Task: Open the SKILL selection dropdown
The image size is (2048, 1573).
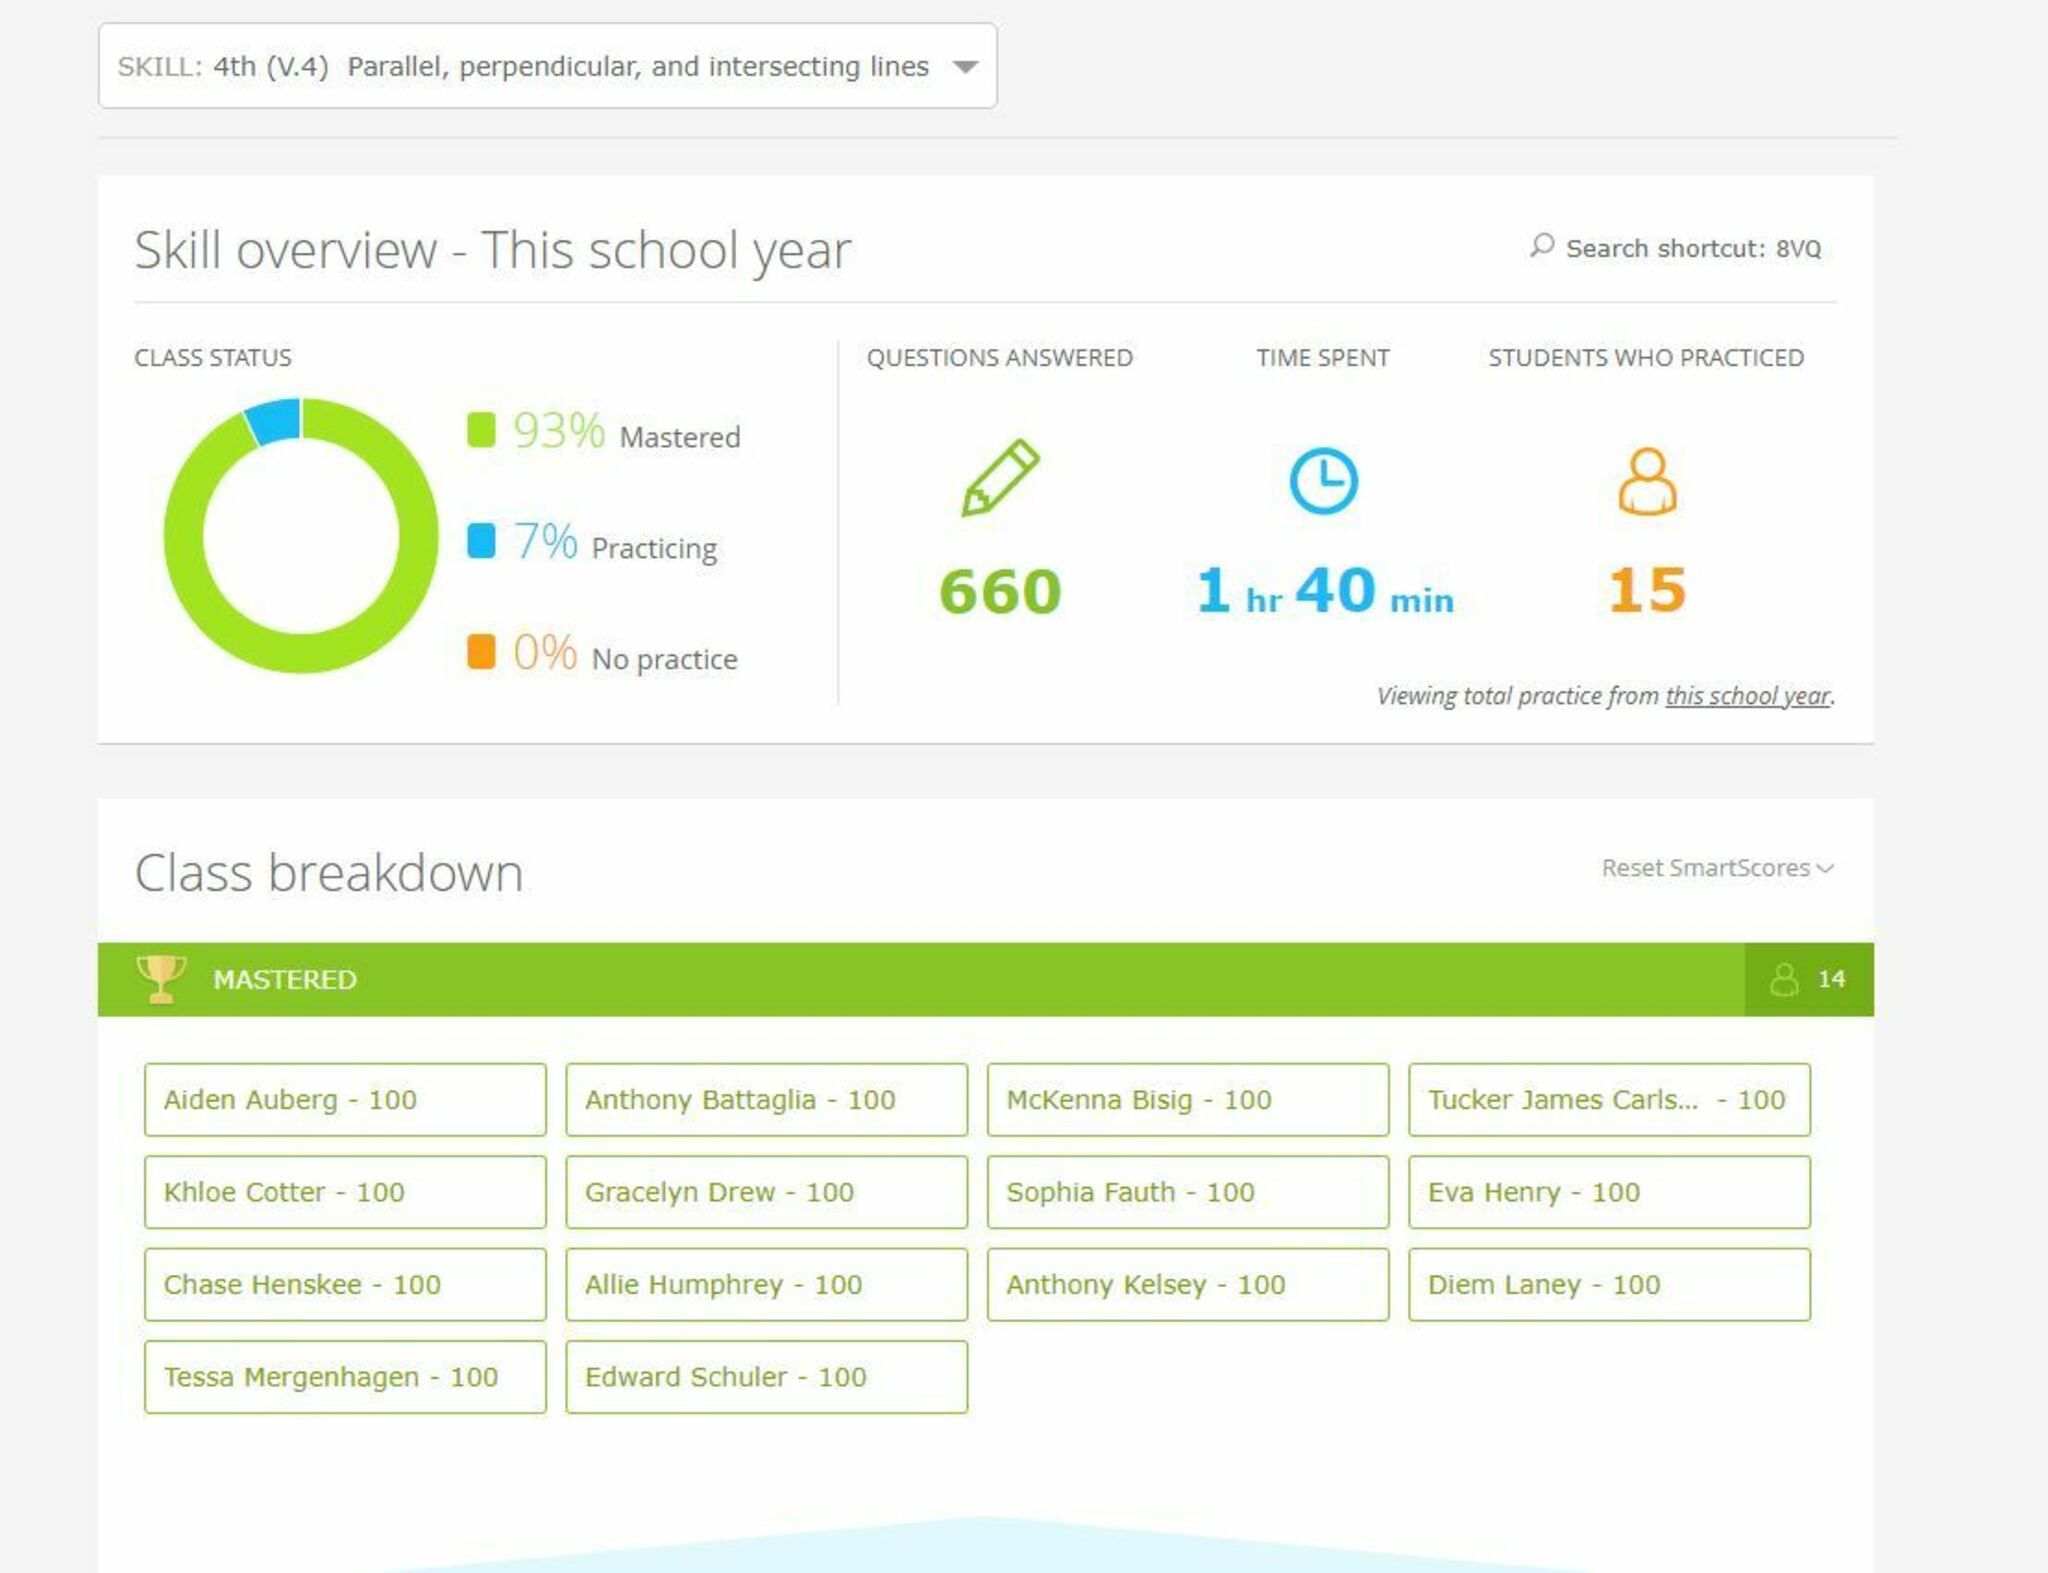Action: pyautogui.click(x=546, y=66)
